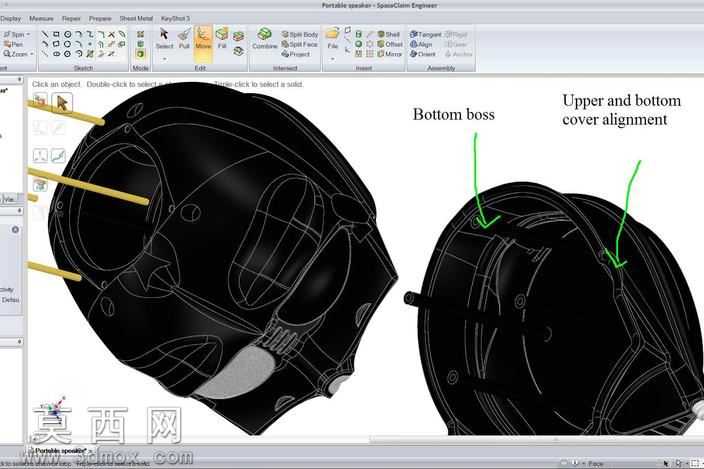Click the Tangent assembly condition
This screenshot has width=704, height=469.
pyautogui.click(x=426, y=35)
